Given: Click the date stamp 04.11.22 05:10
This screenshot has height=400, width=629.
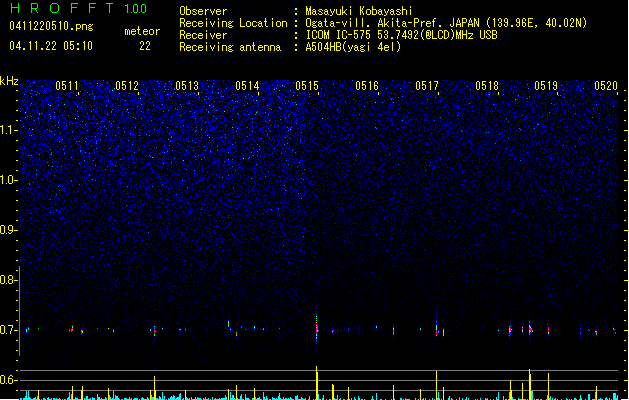Looking at the screenshot, I should point(51,46).
